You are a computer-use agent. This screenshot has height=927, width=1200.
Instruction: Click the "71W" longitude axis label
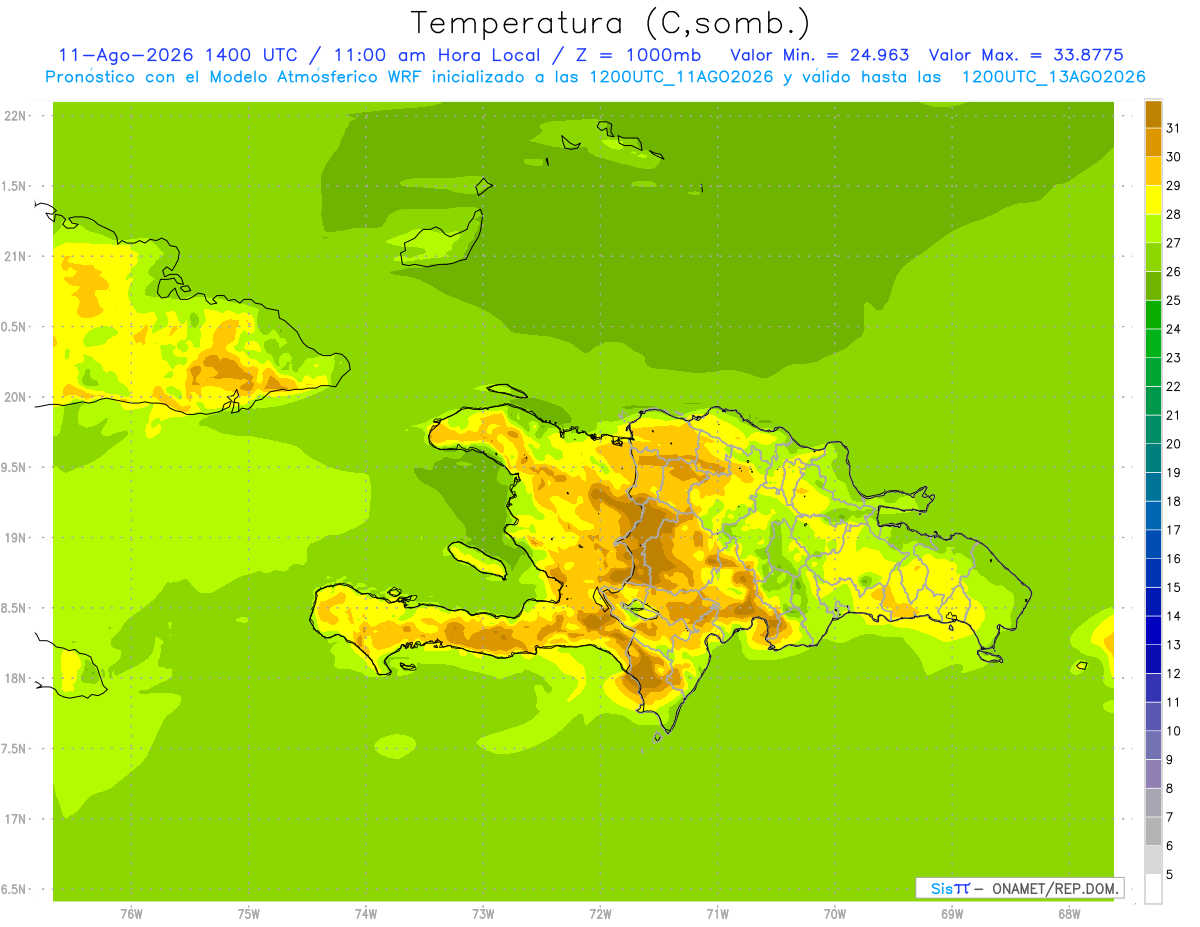717,914
